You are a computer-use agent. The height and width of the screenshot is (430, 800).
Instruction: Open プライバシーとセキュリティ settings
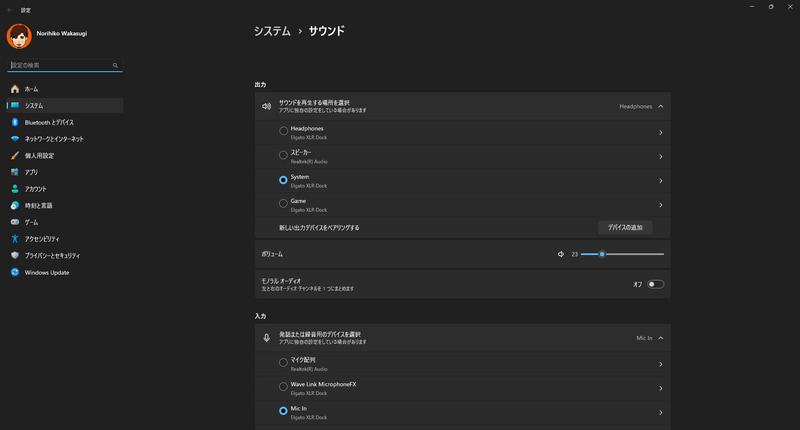(x=65, y=256)
